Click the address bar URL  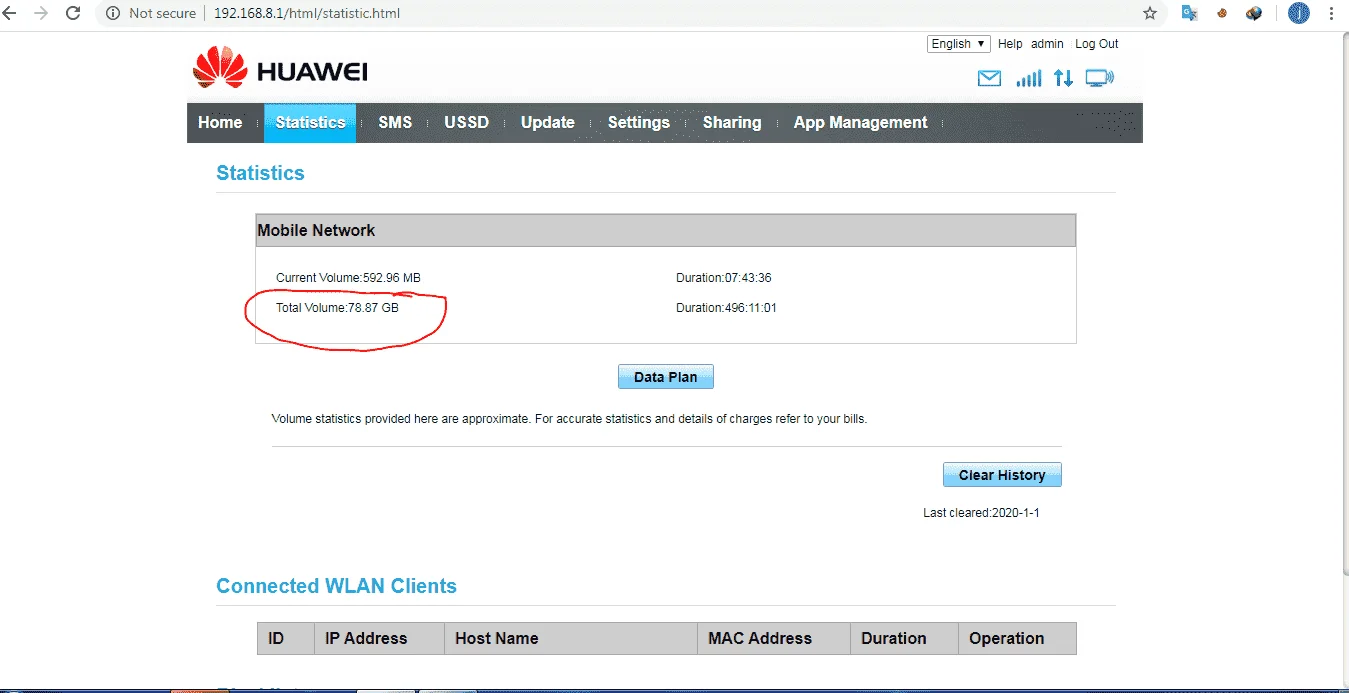click(x=308, y=14)
